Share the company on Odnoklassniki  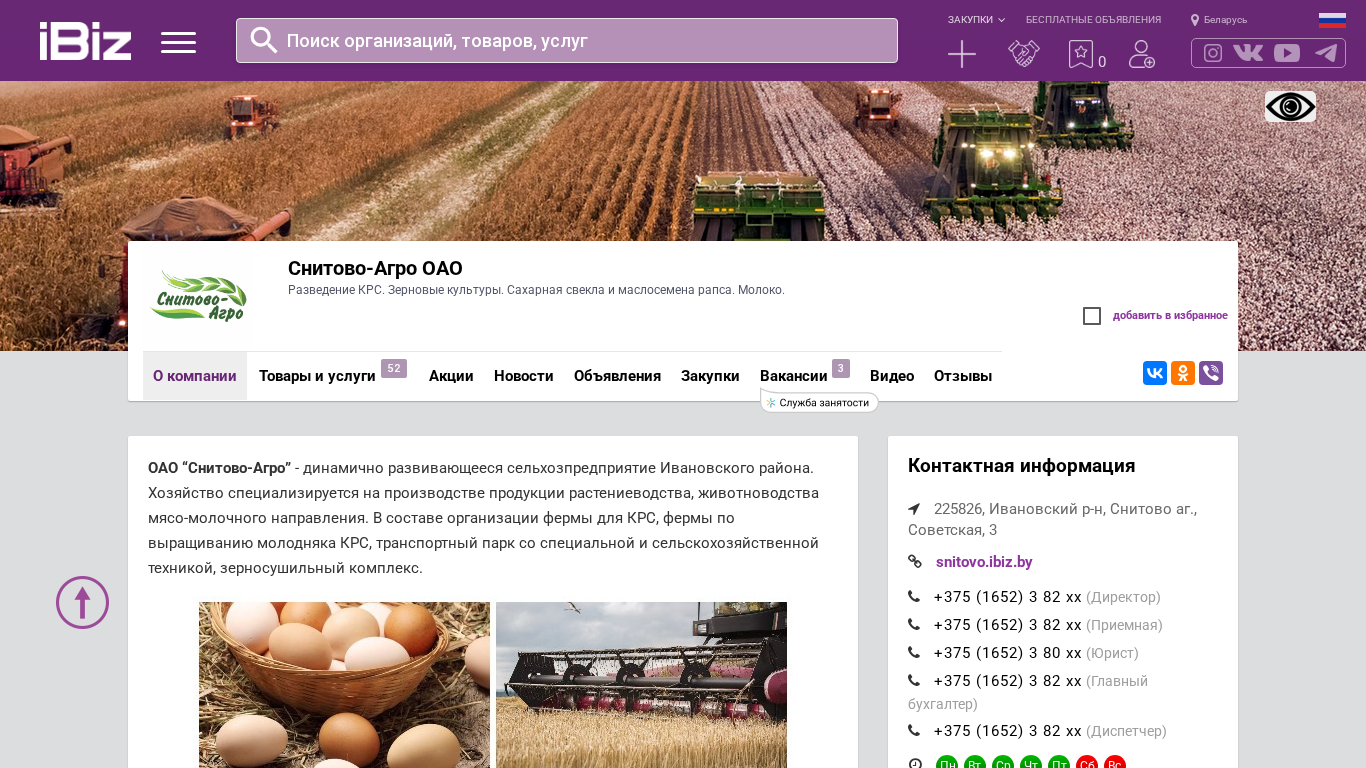(1183, 373)
